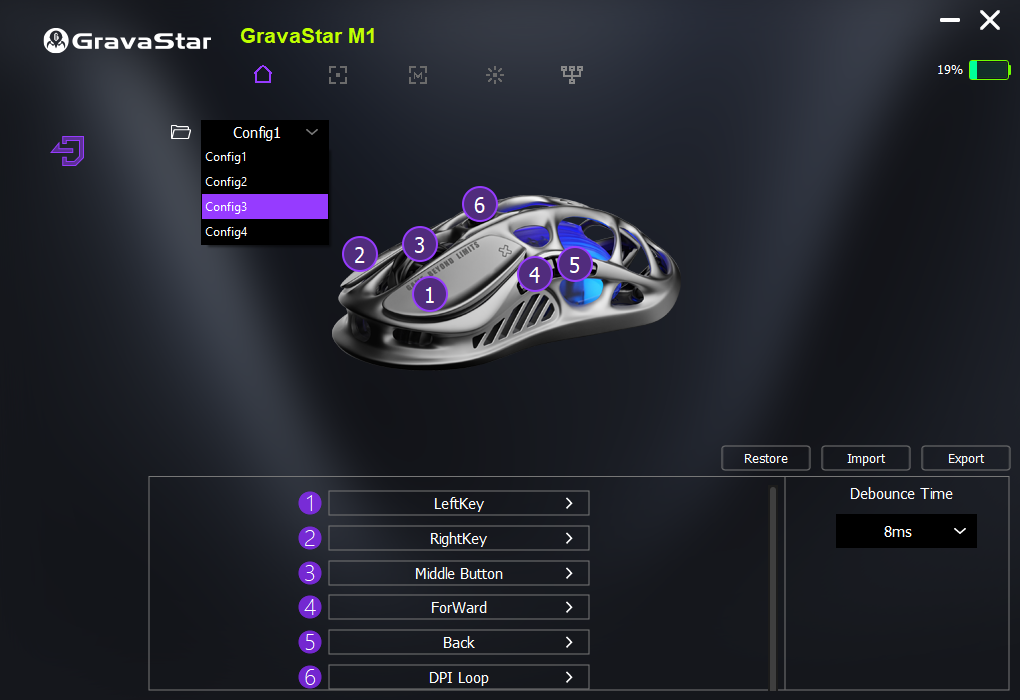Open the Home tab icon
Screen dimensions: 1020x700
pyautogui.click(x=263, y=74)
